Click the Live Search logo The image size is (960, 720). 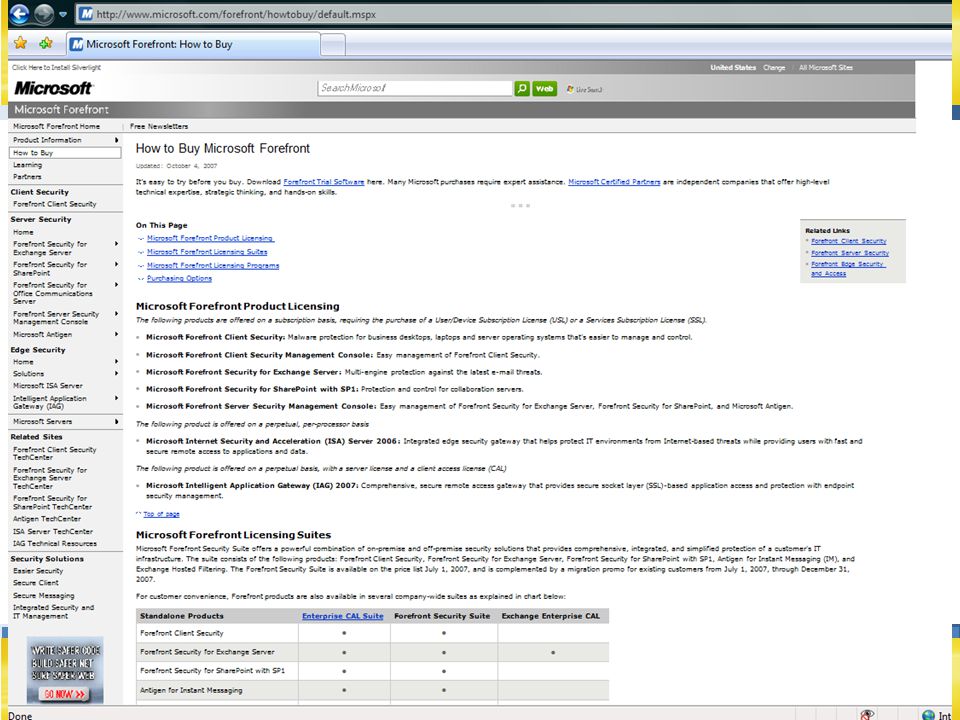[x=585, y=89]
